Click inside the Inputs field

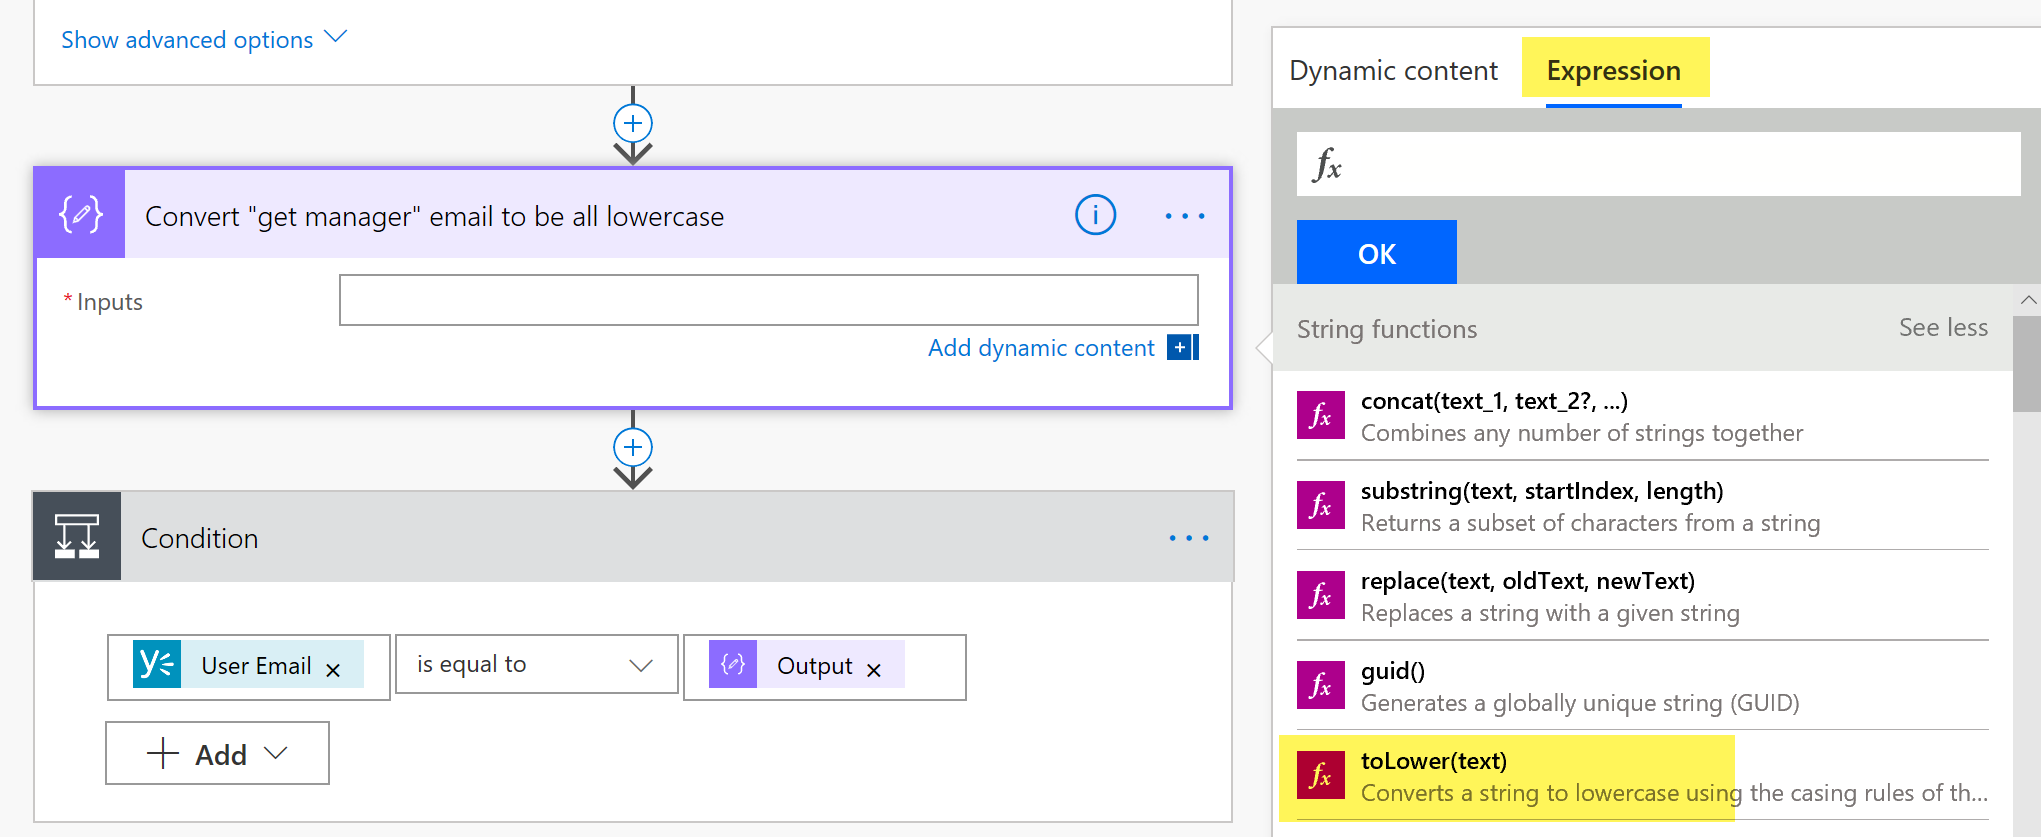coord(768,300)
